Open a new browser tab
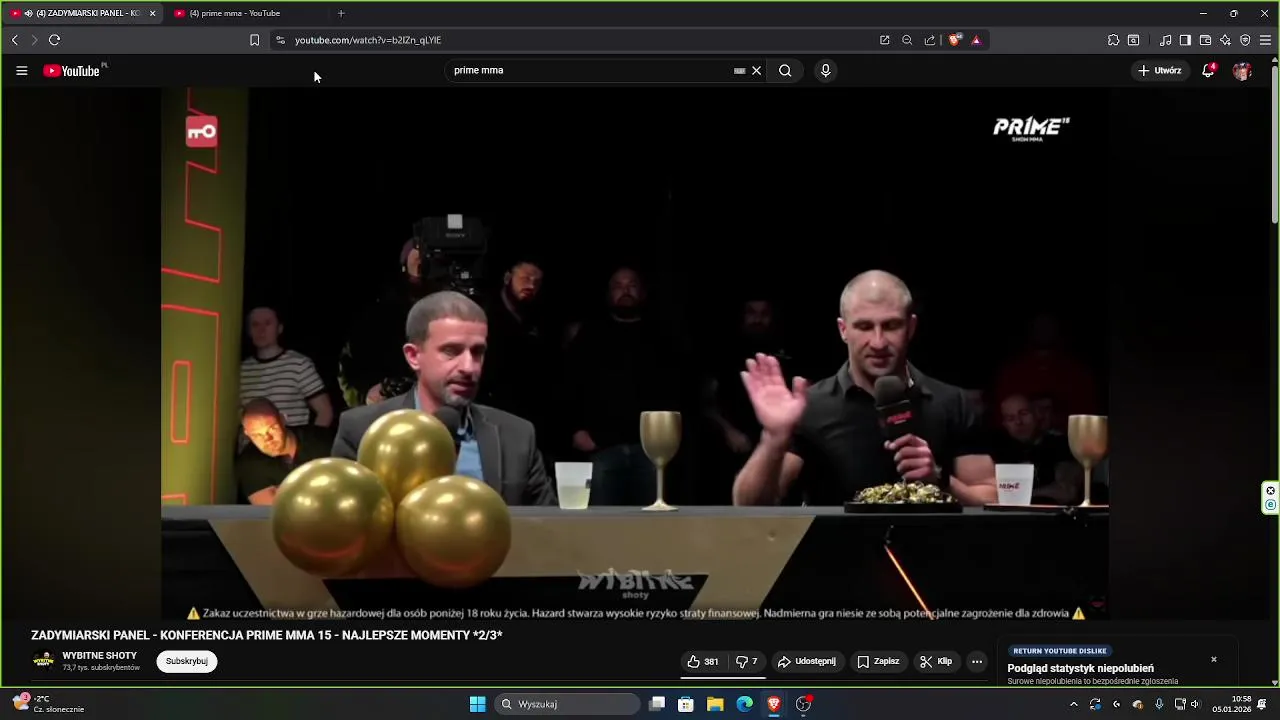Screen dimensions: 1280x720 [341, 13]
